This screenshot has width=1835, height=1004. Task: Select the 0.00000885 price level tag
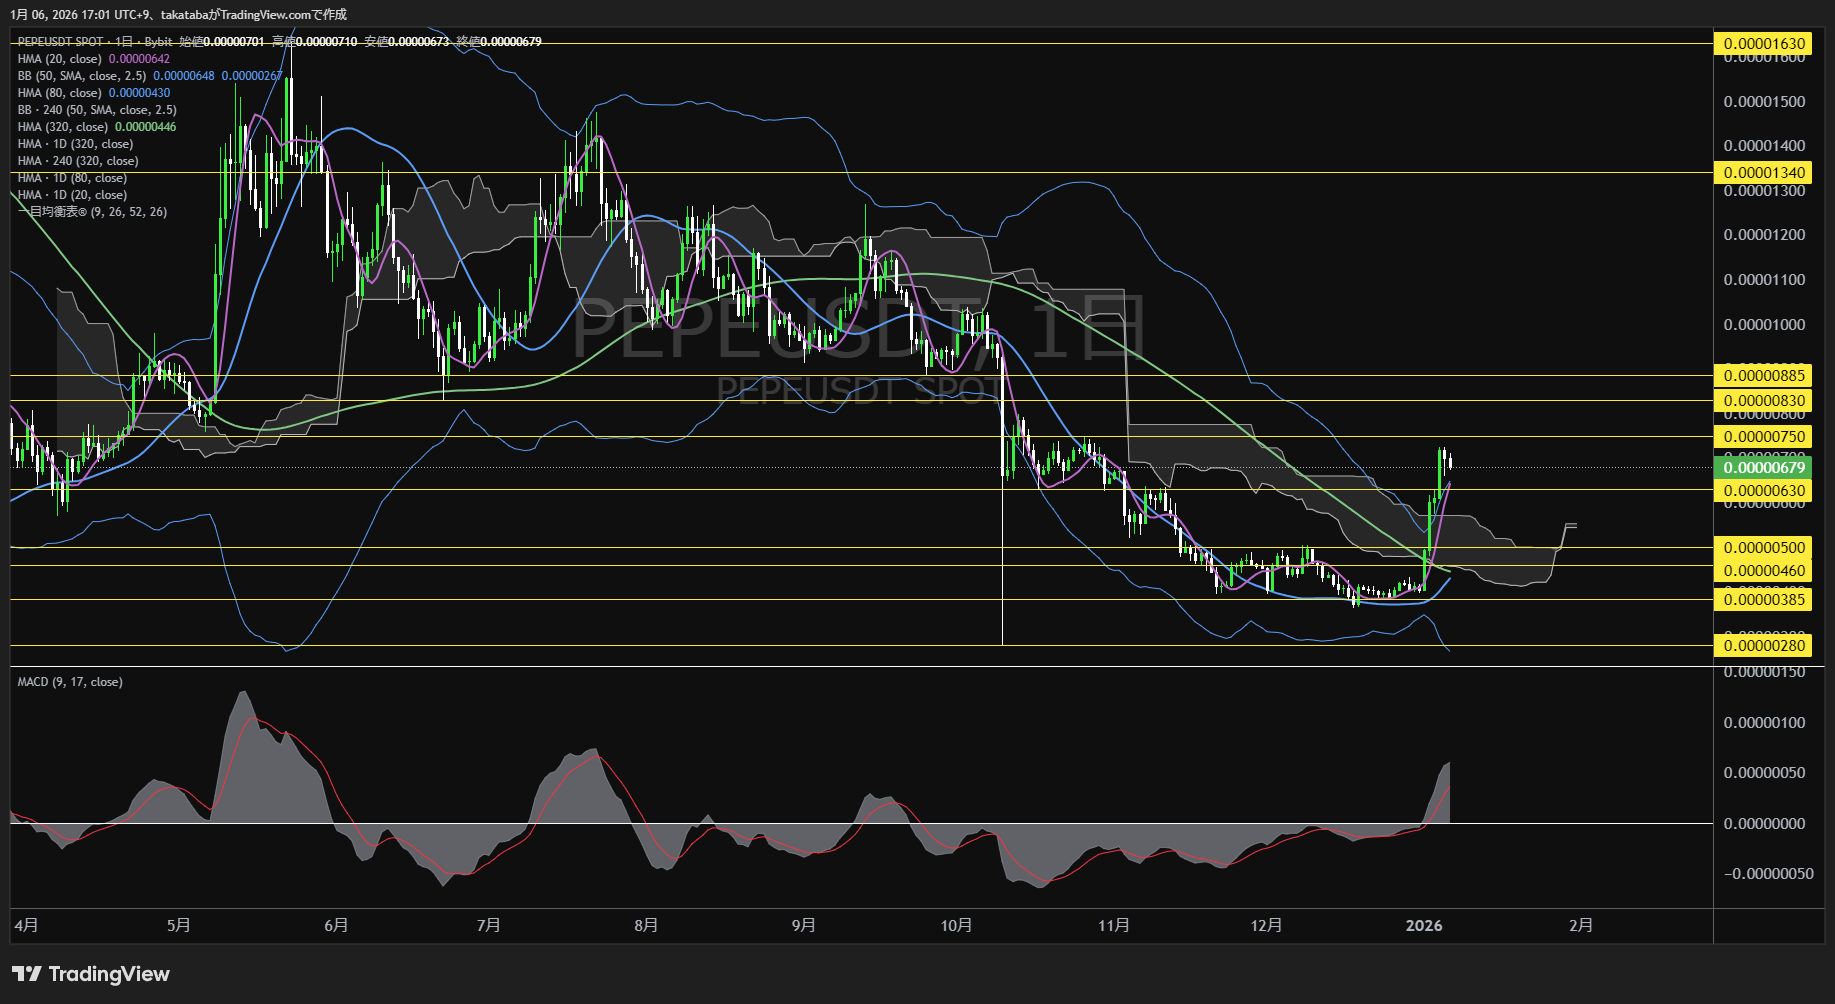tap(1764, 376)
